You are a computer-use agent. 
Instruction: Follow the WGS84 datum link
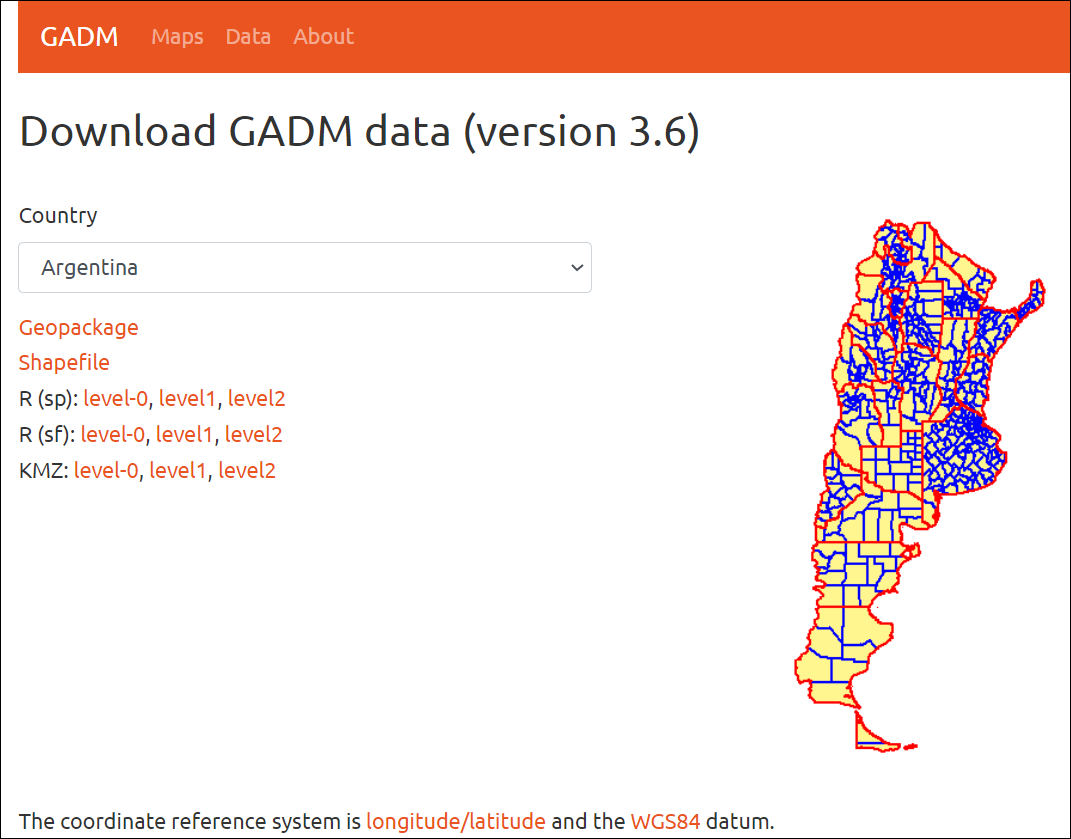[x=665, y=822]
